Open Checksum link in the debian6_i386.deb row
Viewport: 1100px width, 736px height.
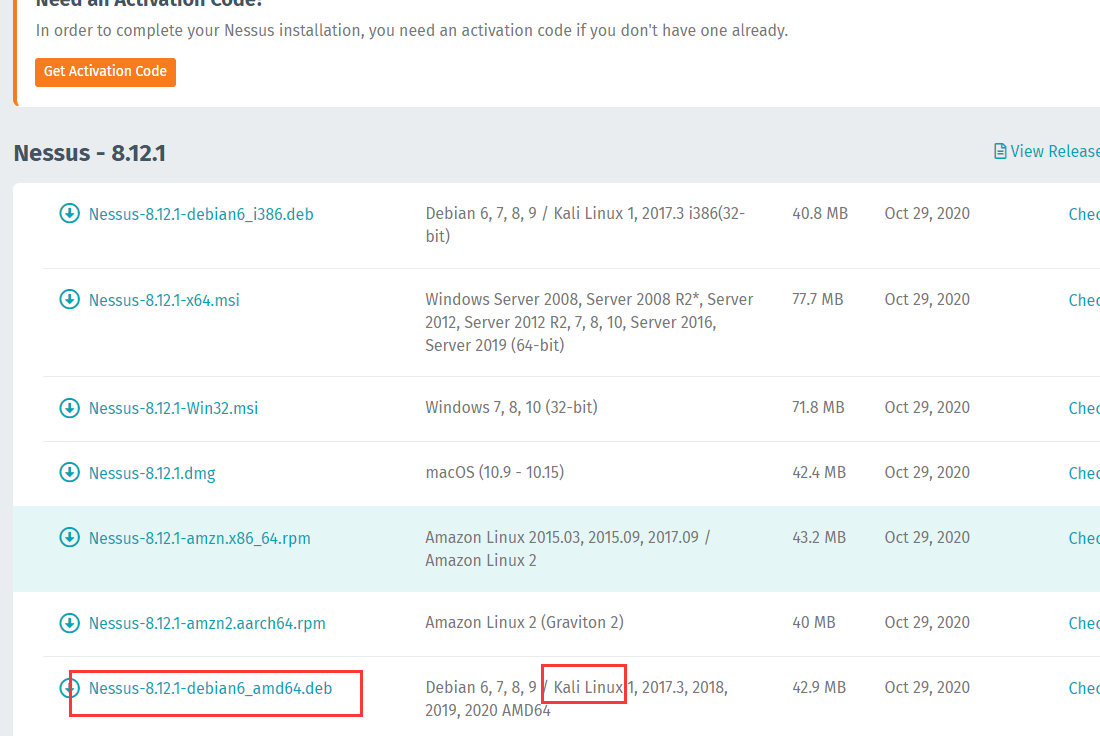point(1084,215)
